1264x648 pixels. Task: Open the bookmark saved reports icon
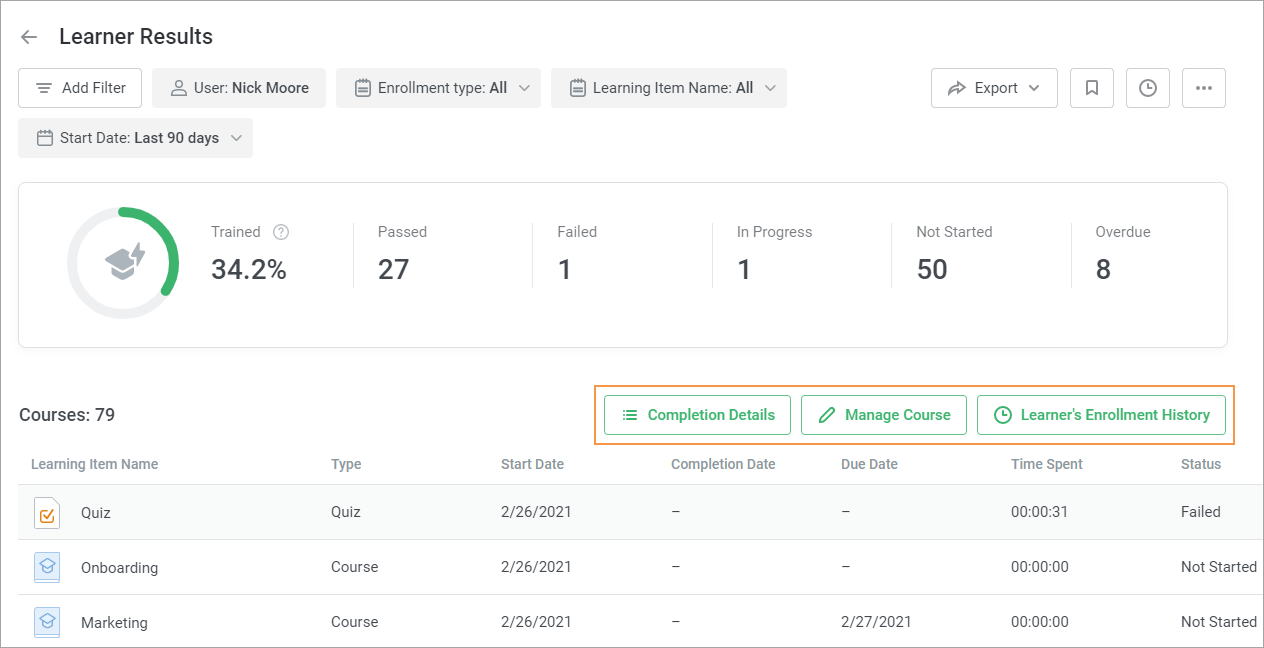click(x=1091, y=88)
